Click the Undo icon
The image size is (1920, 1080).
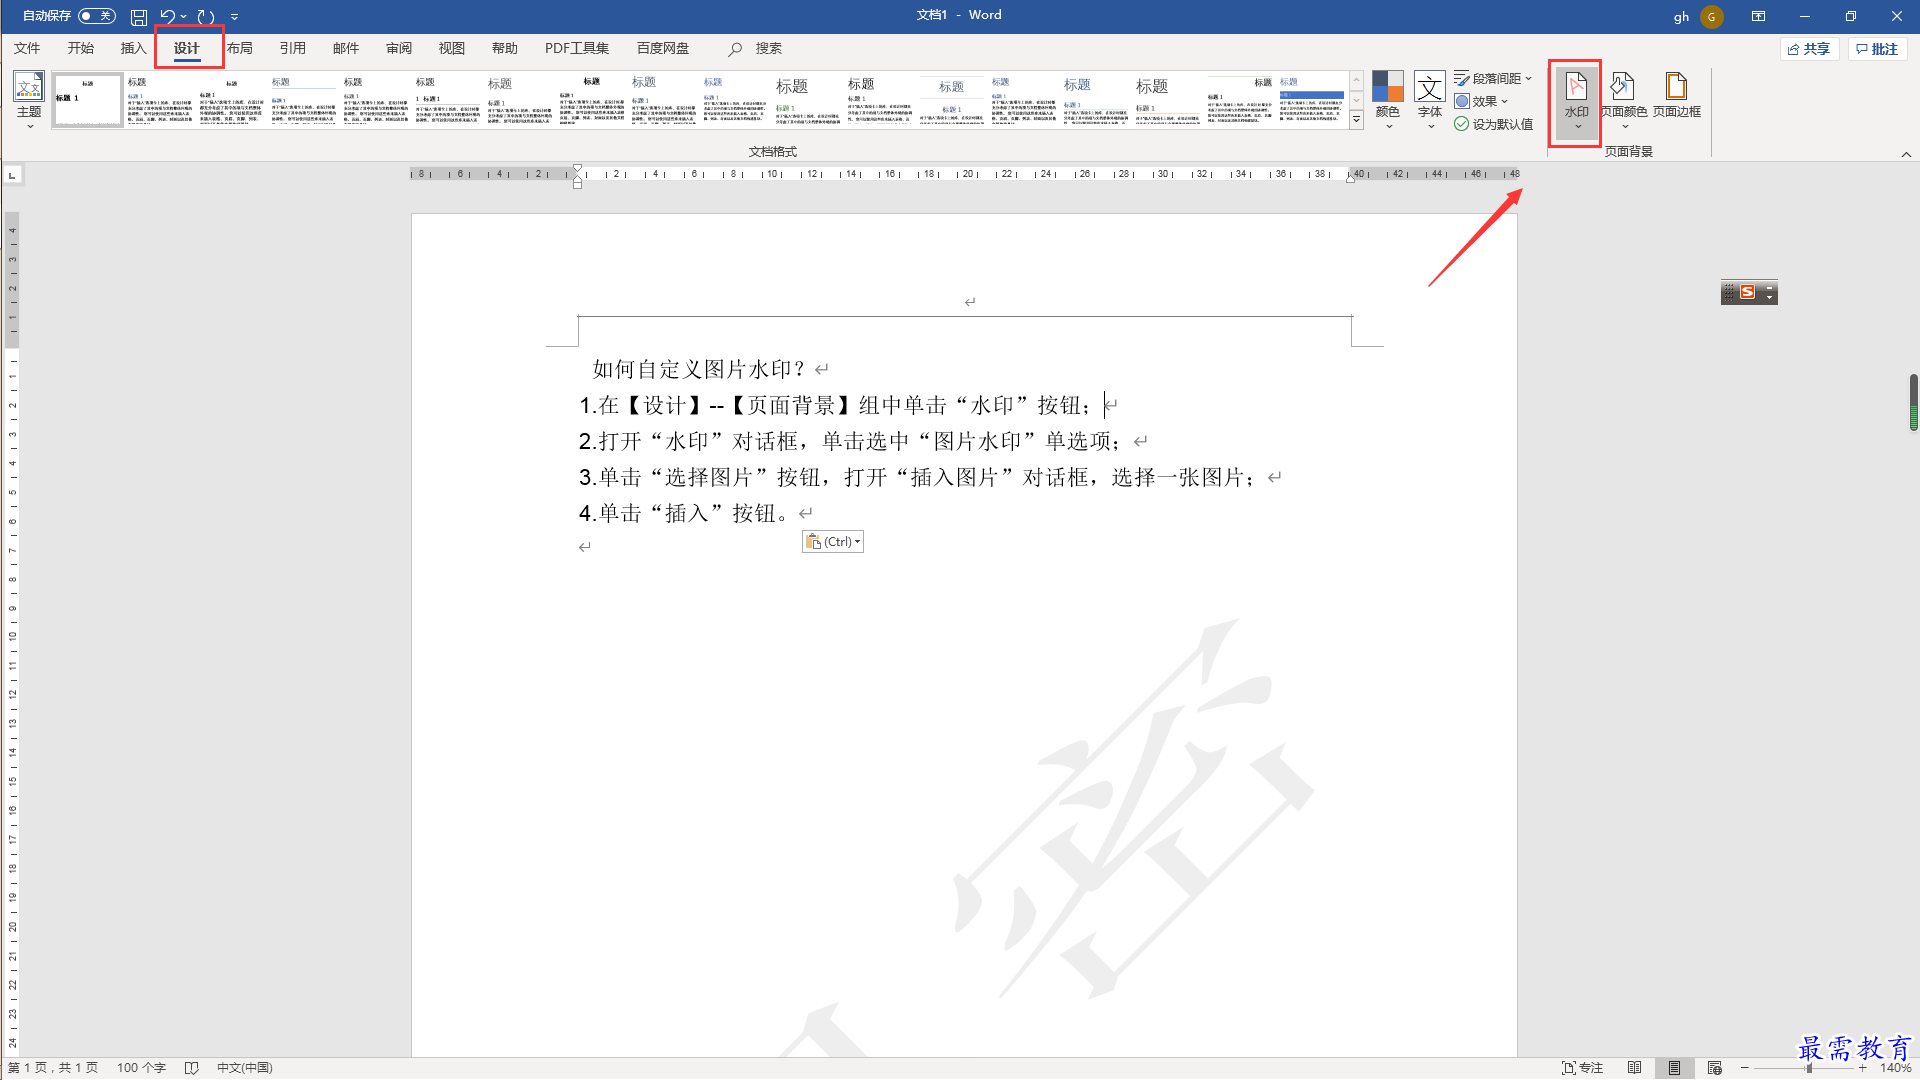coord(167,16)
